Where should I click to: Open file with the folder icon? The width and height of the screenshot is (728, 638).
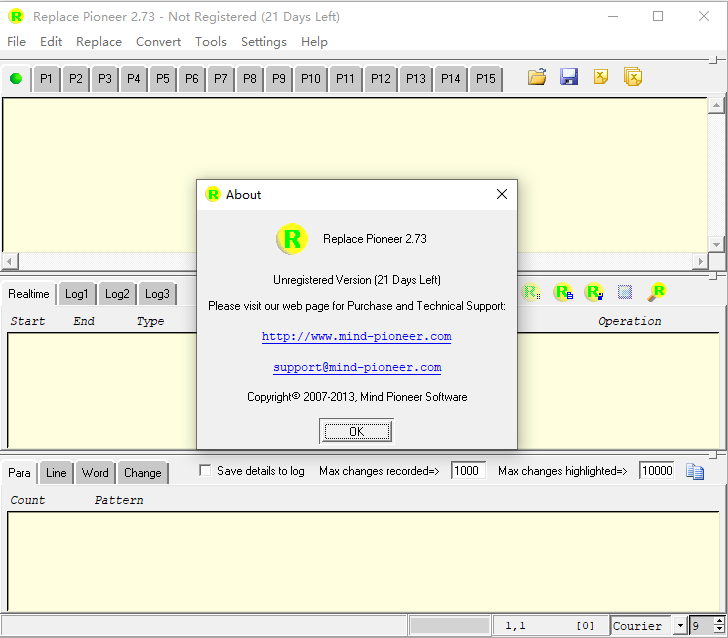(x=537, y=77)
